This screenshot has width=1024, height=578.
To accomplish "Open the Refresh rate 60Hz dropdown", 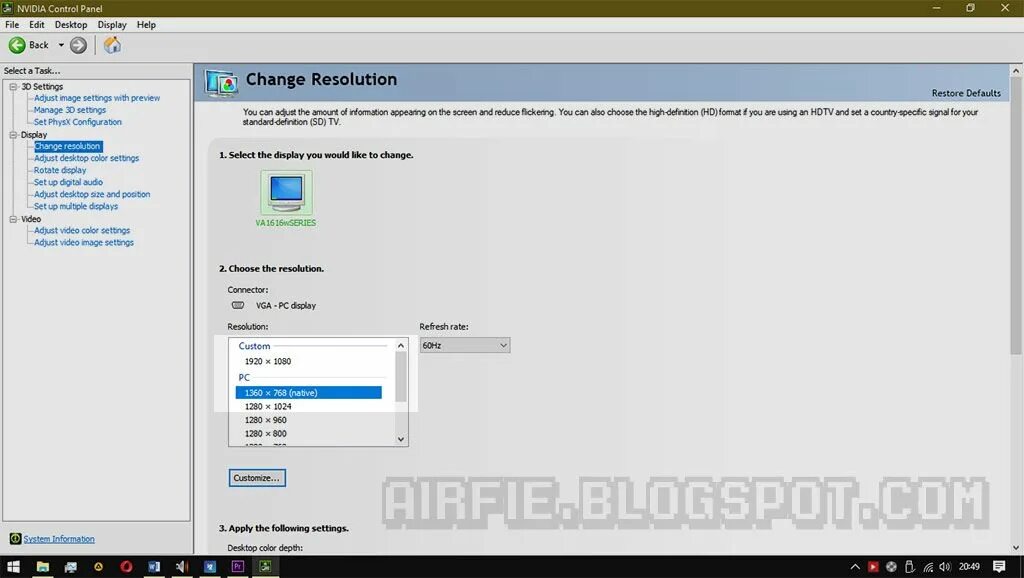I will coord(464,345).
